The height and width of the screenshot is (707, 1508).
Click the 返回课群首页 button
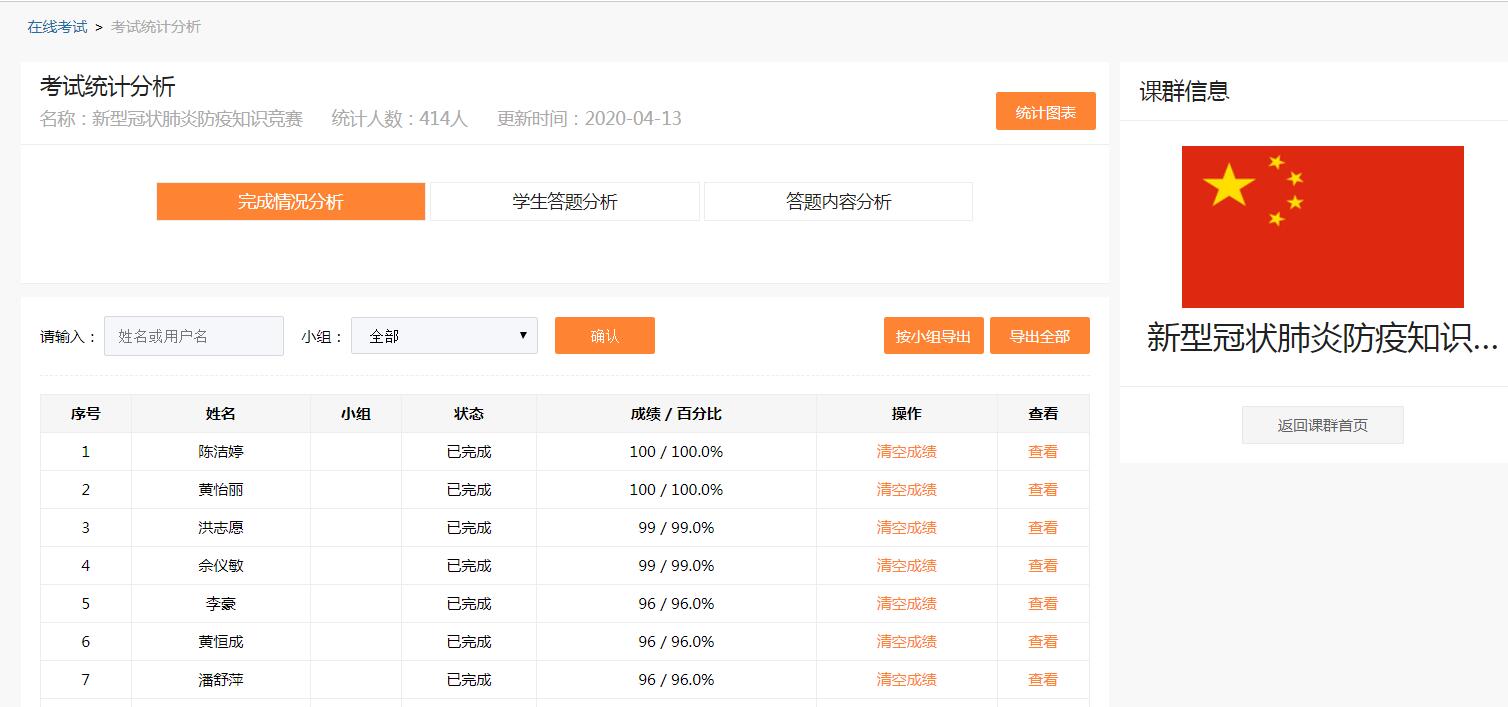click(x=1322, y=425)
